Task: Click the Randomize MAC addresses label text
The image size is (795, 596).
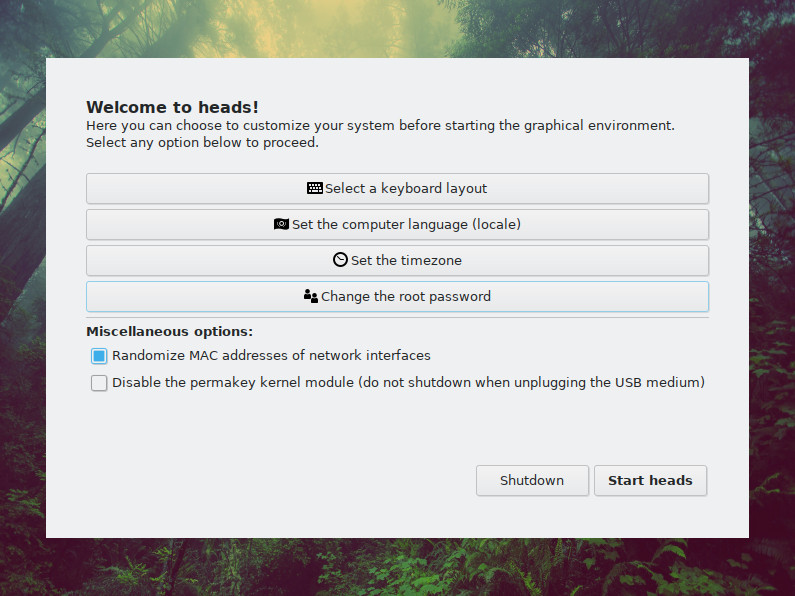Action: pyautogui.click(x=271, y=355)
